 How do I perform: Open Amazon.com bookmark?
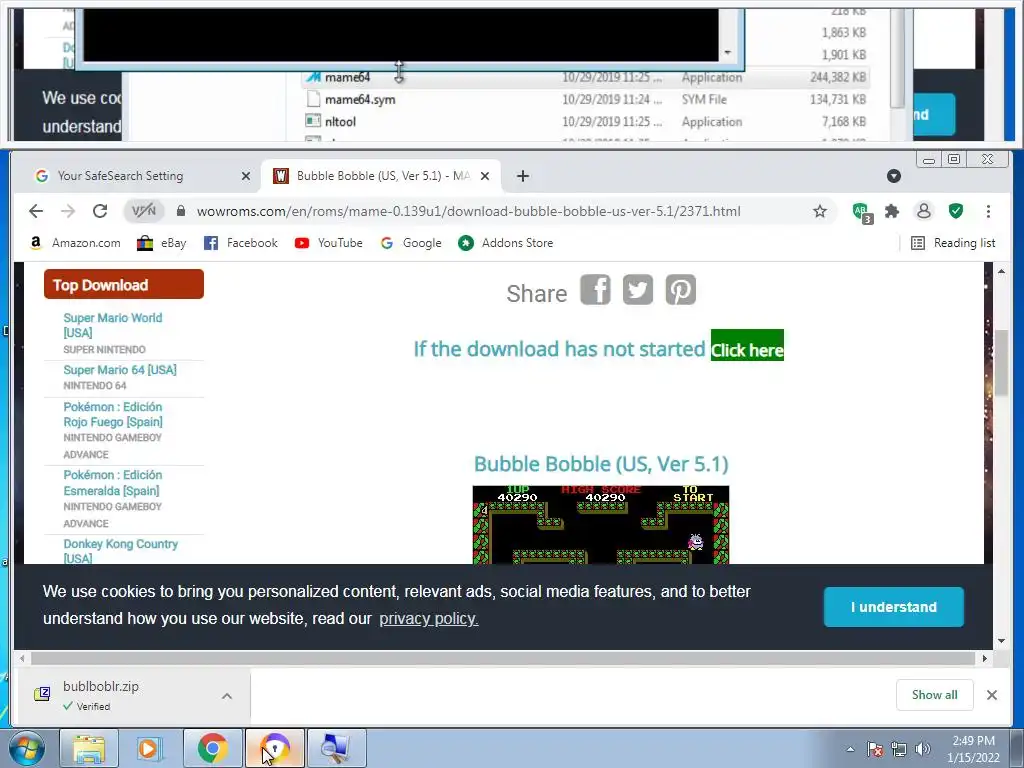point(75,243)
